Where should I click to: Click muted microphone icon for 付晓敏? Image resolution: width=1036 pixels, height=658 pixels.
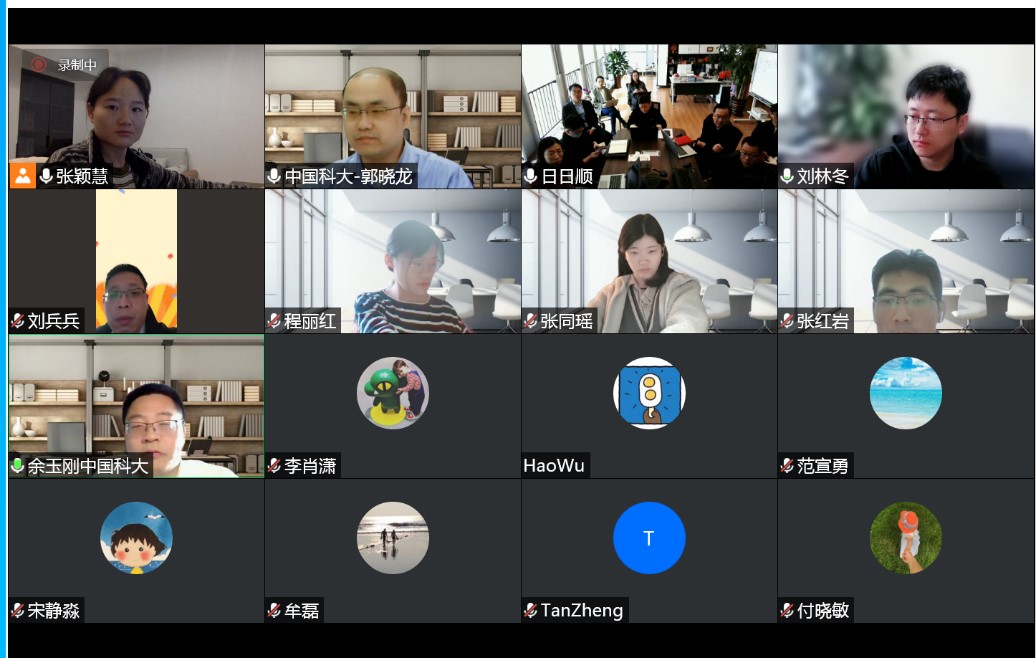point(787,610)
